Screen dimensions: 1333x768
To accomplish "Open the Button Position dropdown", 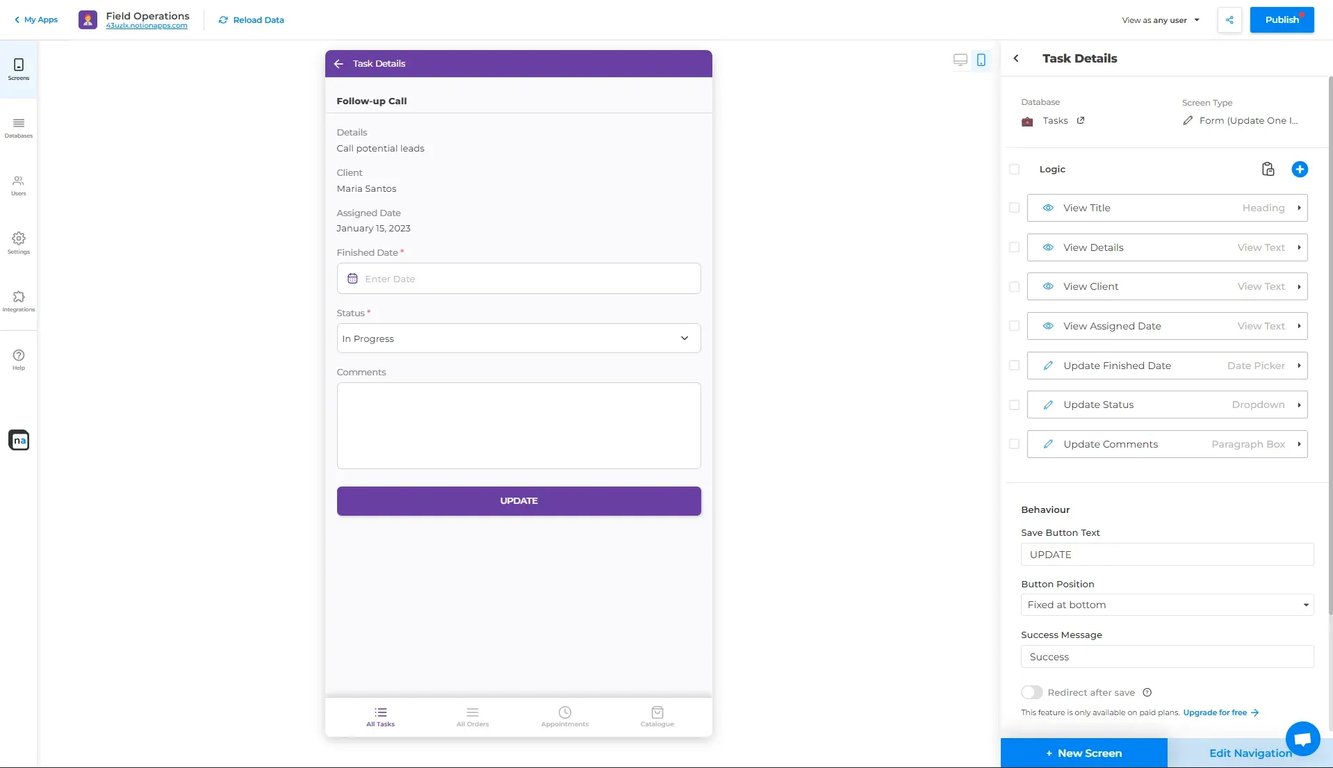I will [1167, 605].
